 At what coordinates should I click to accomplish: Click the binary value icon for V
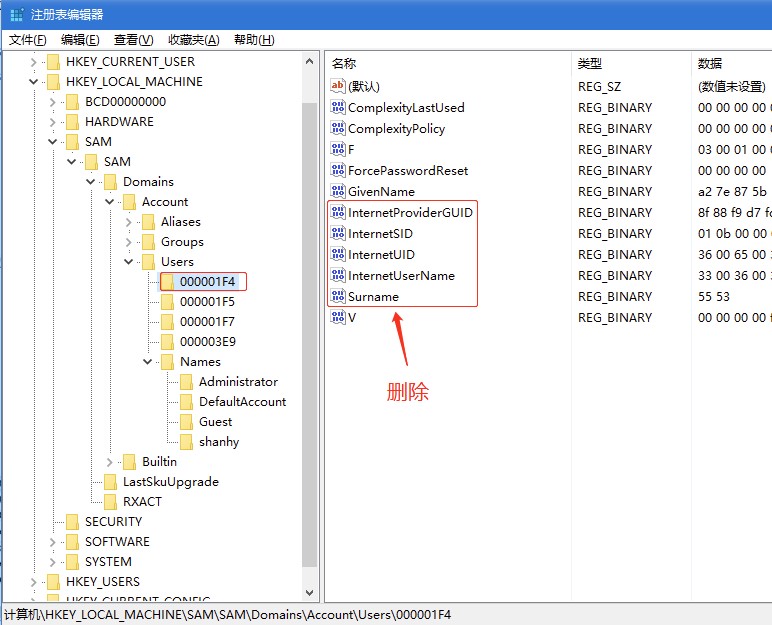click(338, 317)
